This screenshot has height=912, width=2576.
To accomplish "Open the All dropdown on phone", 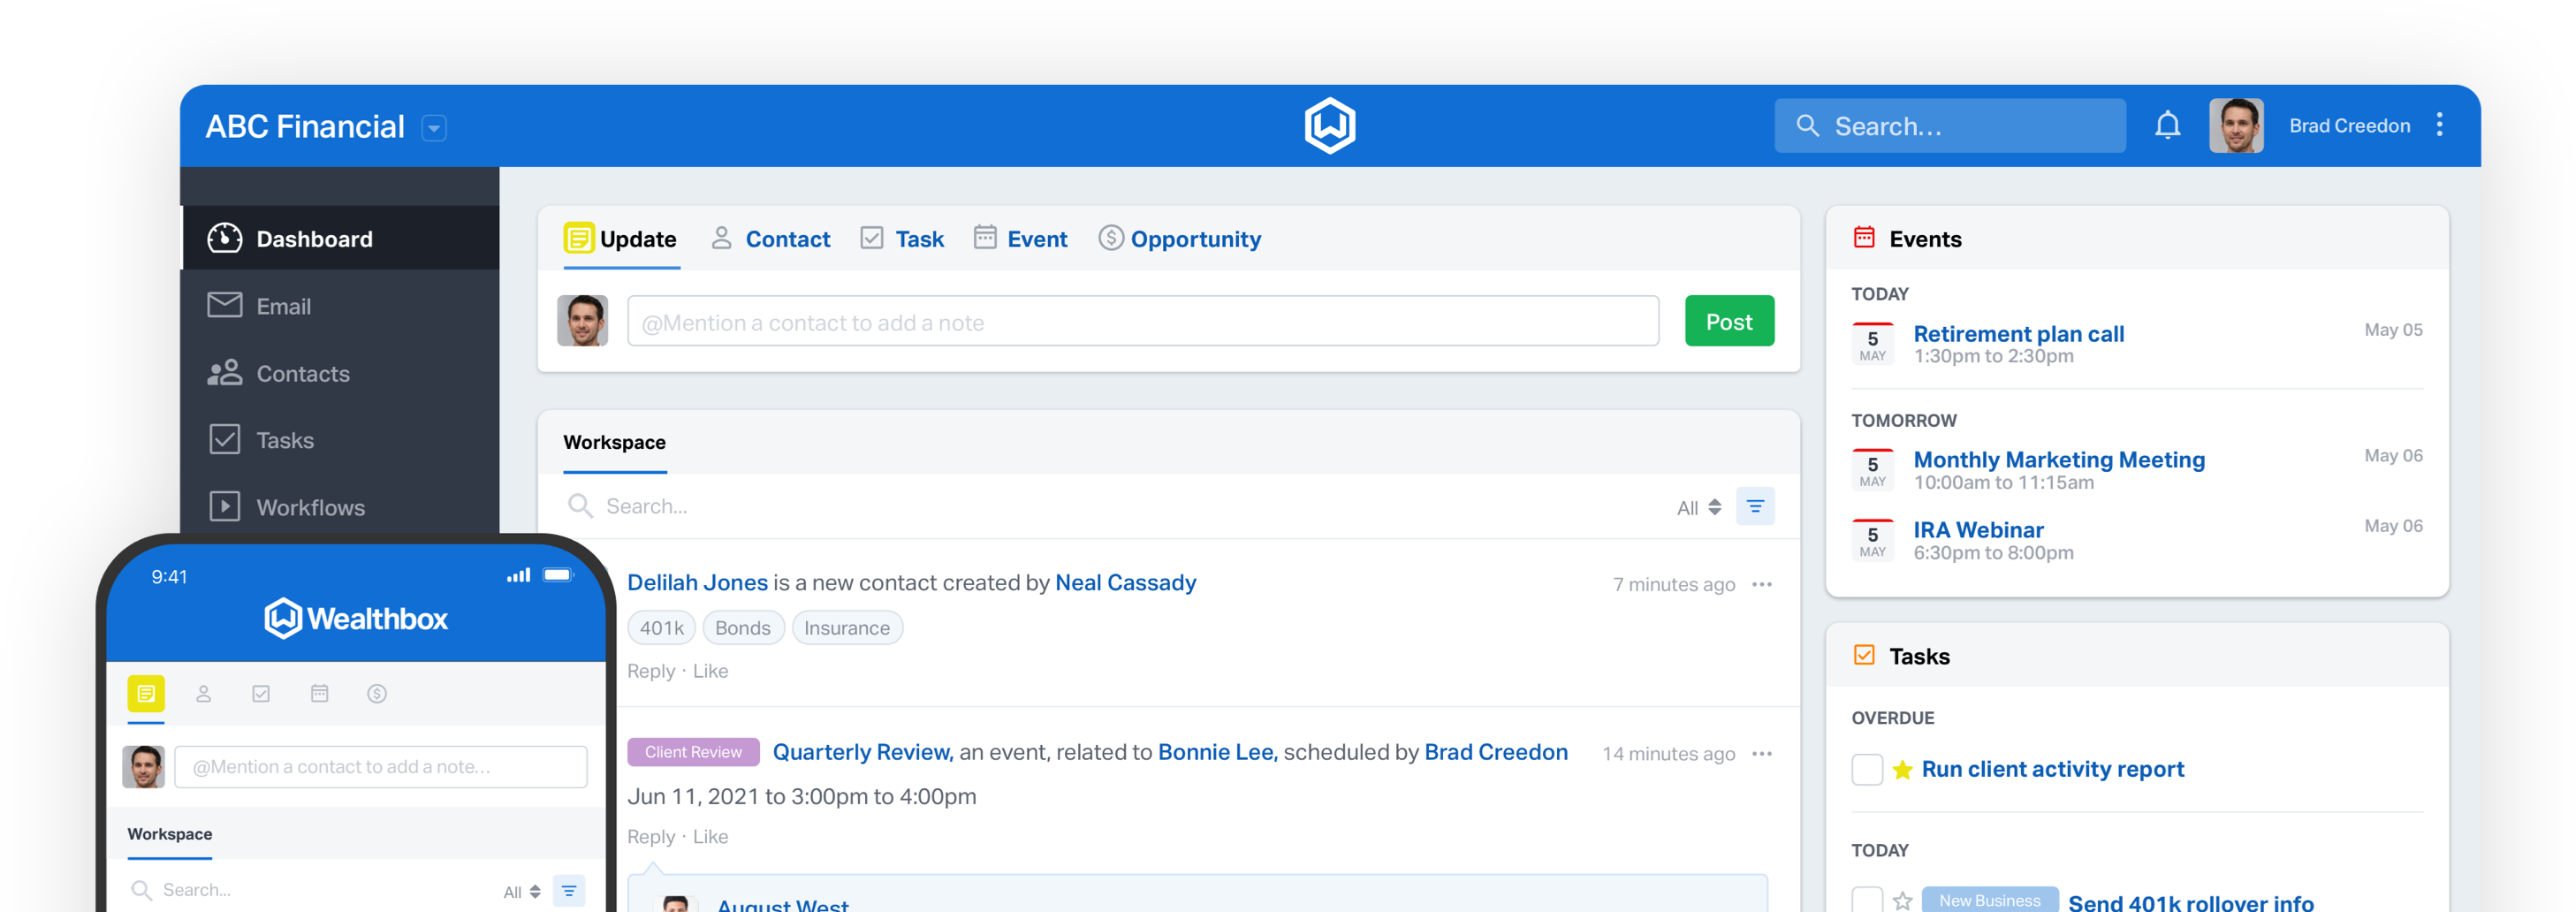I will coord(521,891).
